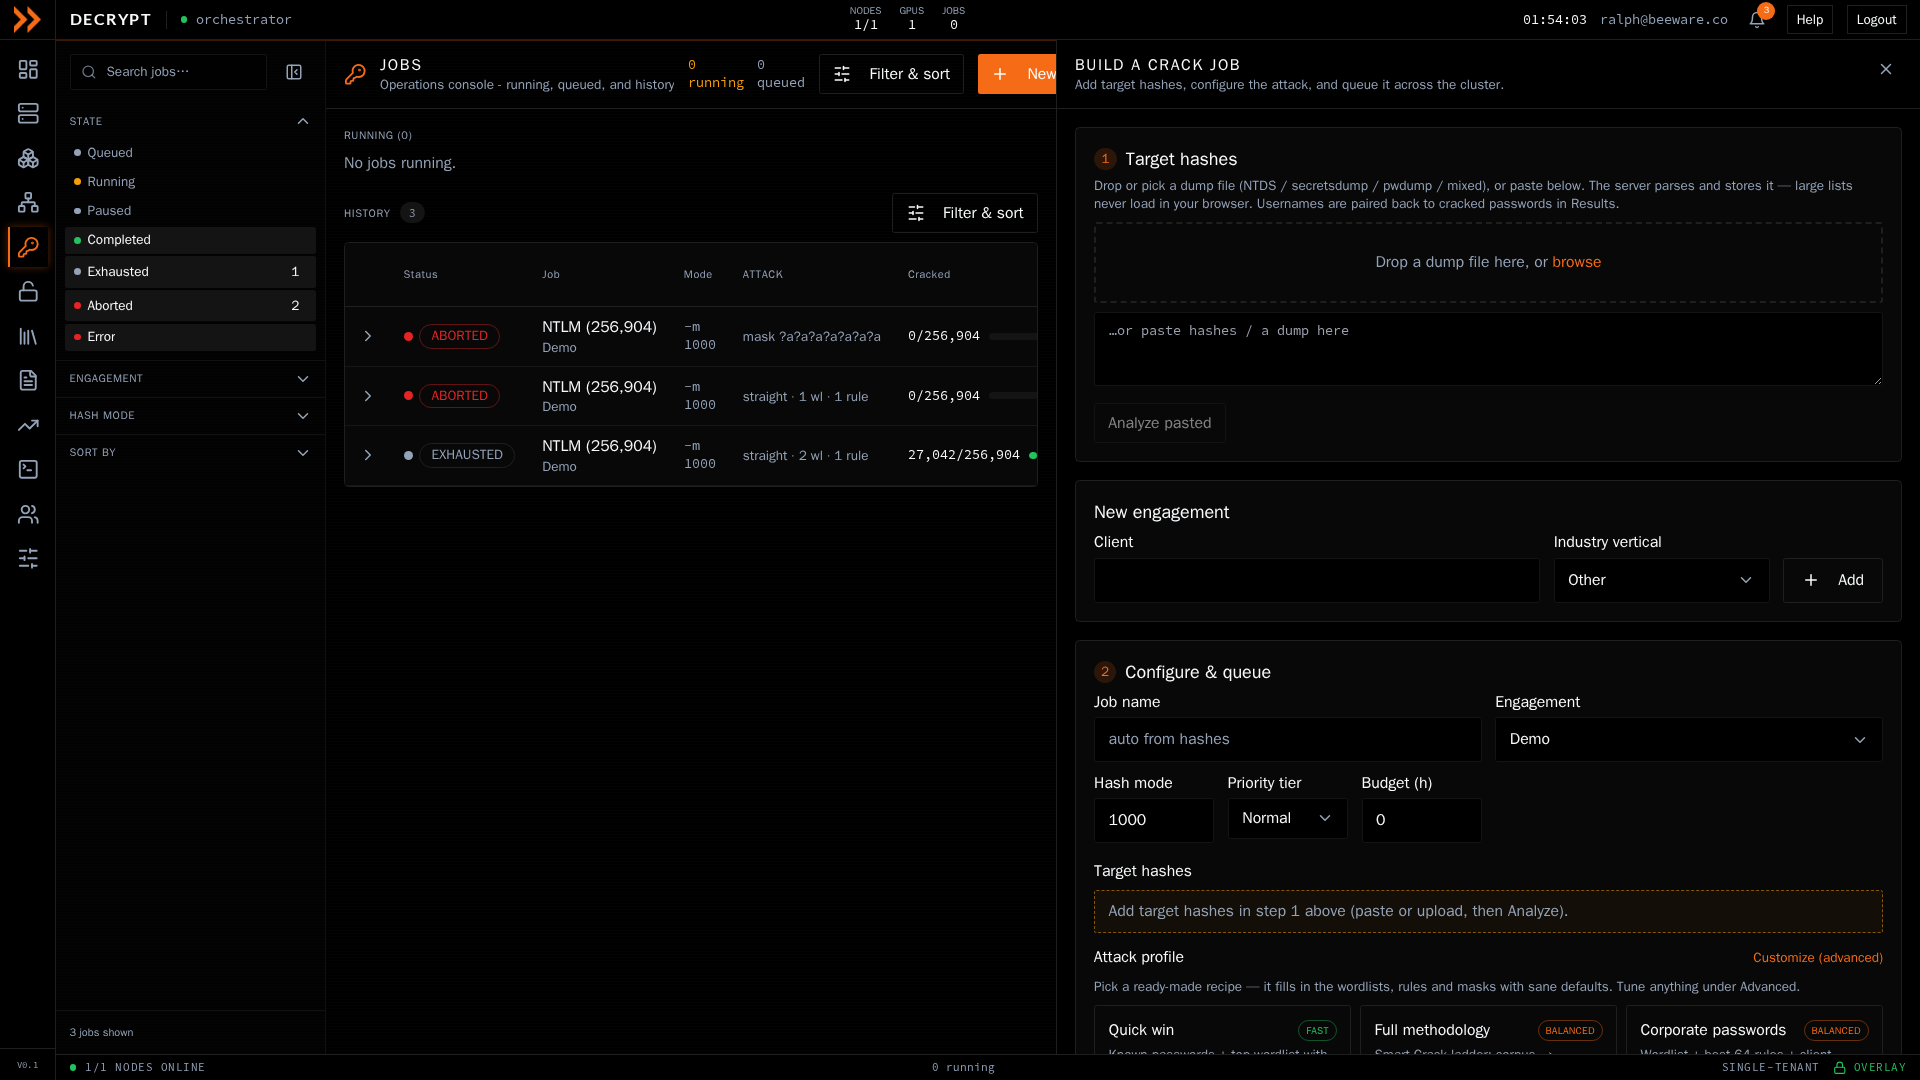Expand the SORT BY filter section

click(190, 453)
